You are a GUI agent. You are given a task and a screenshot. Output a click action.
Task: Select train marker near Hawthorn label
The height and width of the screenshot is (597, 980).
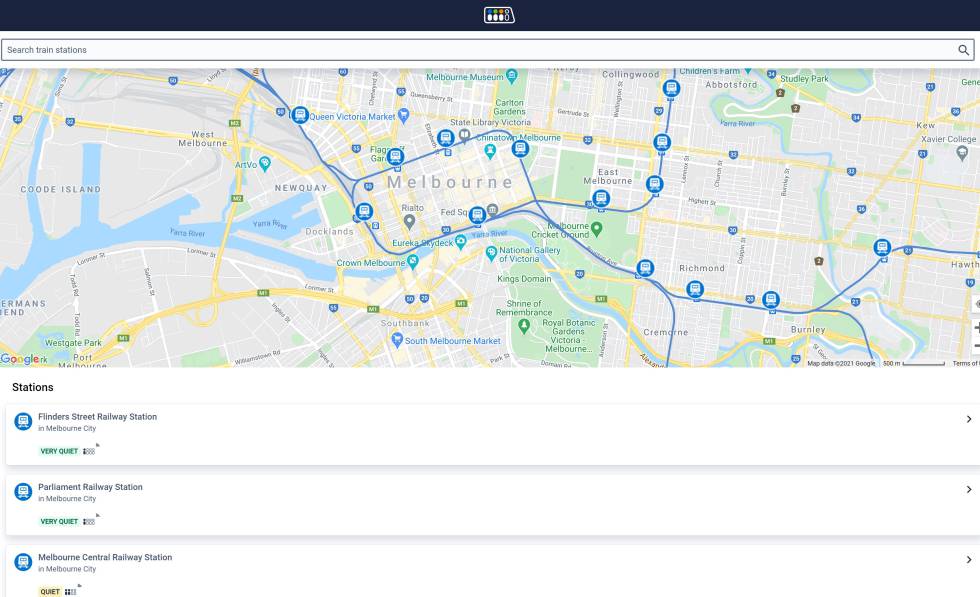coord(882,248)
